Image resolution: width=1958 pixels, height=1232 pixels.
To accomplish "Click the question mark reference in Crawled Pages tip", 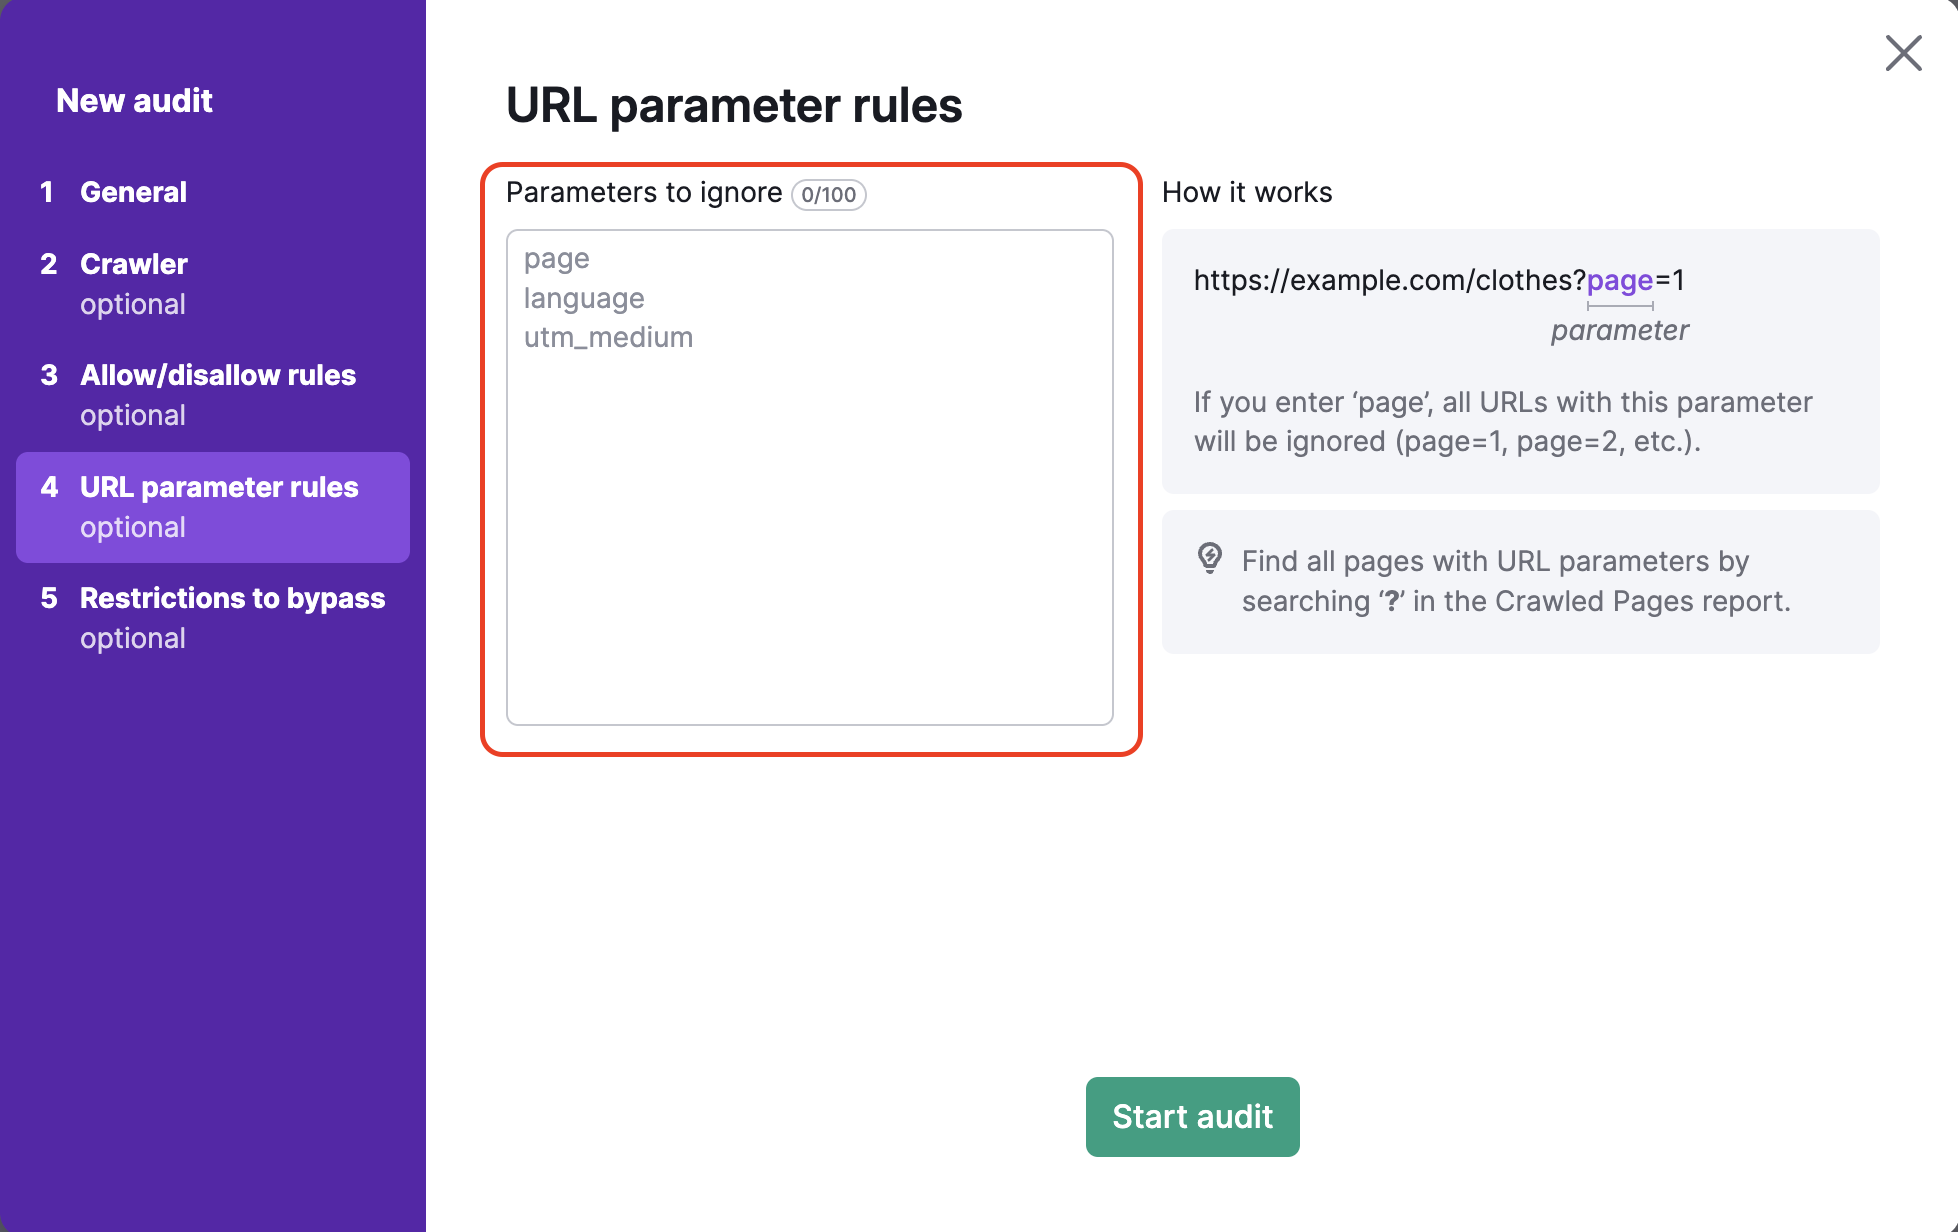I will point(1393,600).
